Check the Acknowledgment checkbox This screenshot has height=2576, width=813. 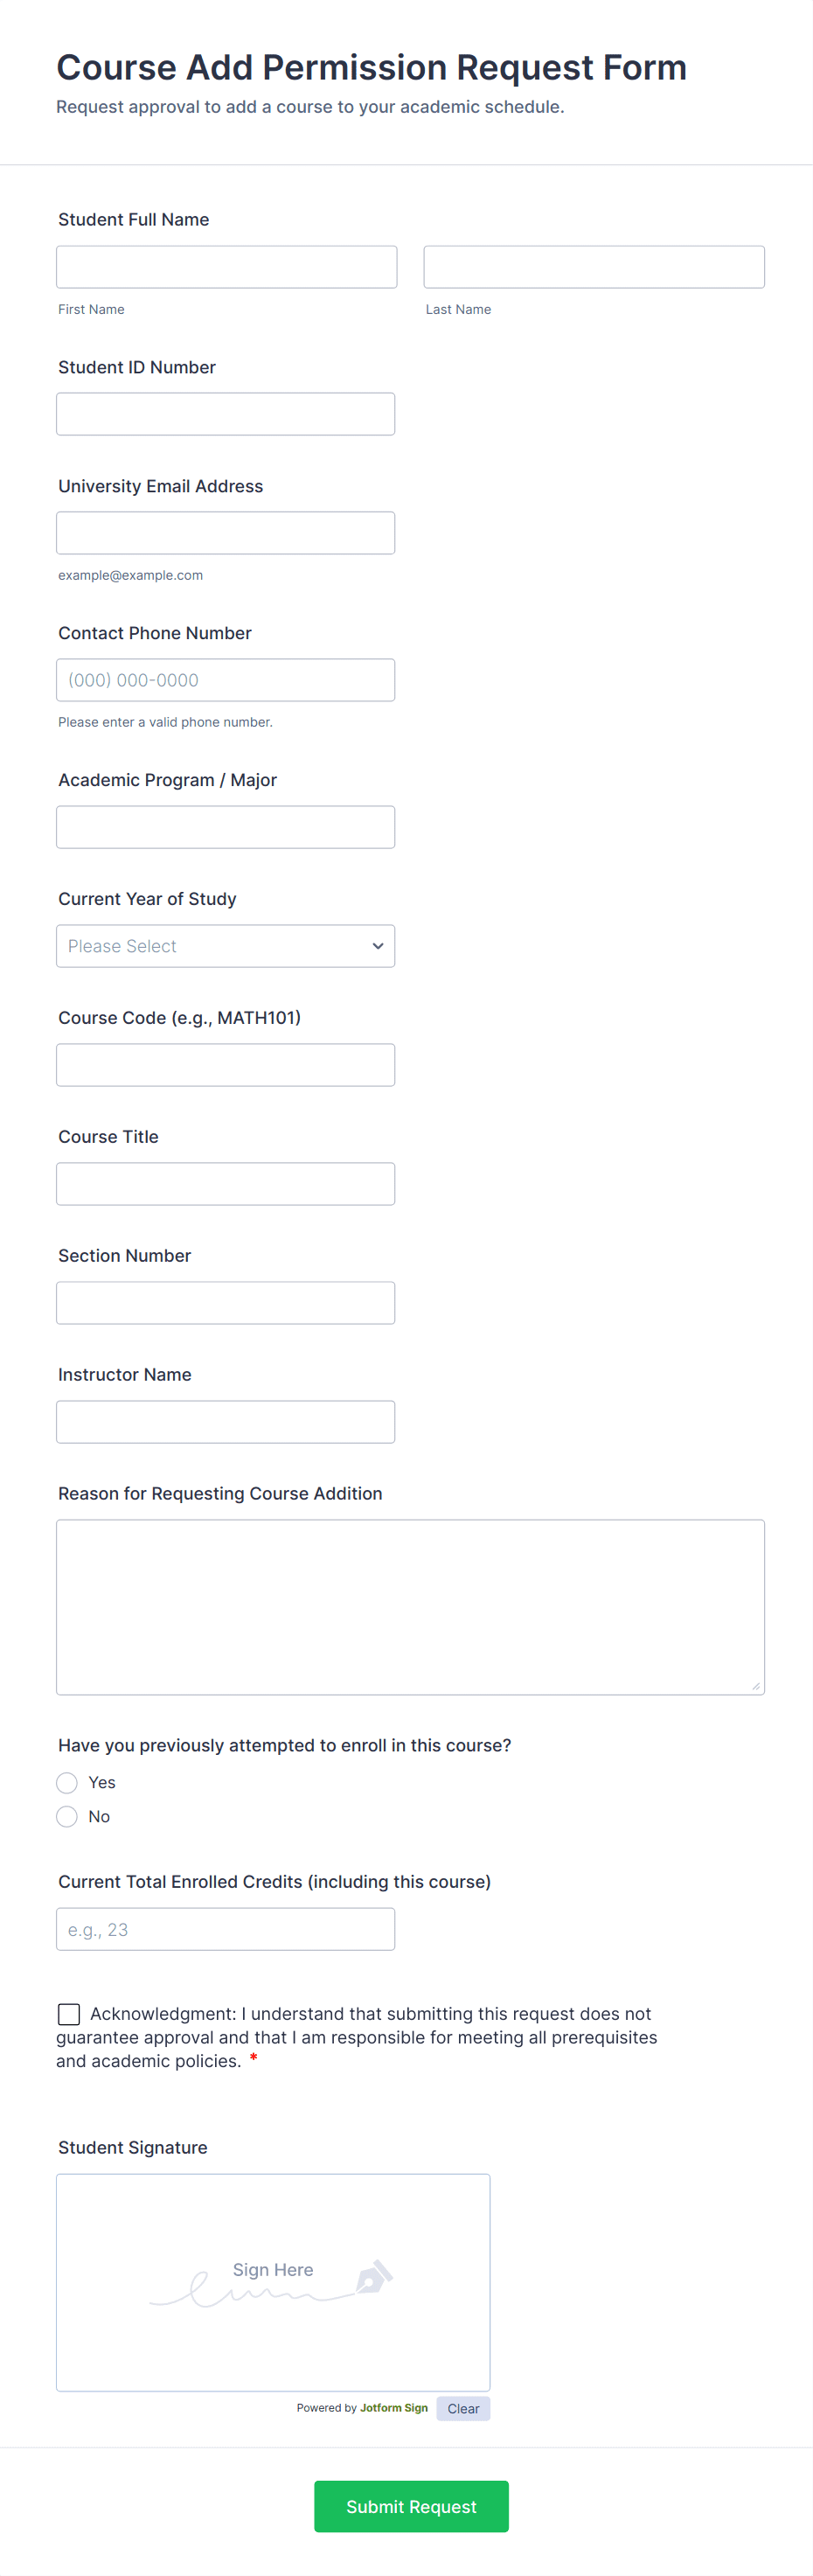[x=69, y=2014]
